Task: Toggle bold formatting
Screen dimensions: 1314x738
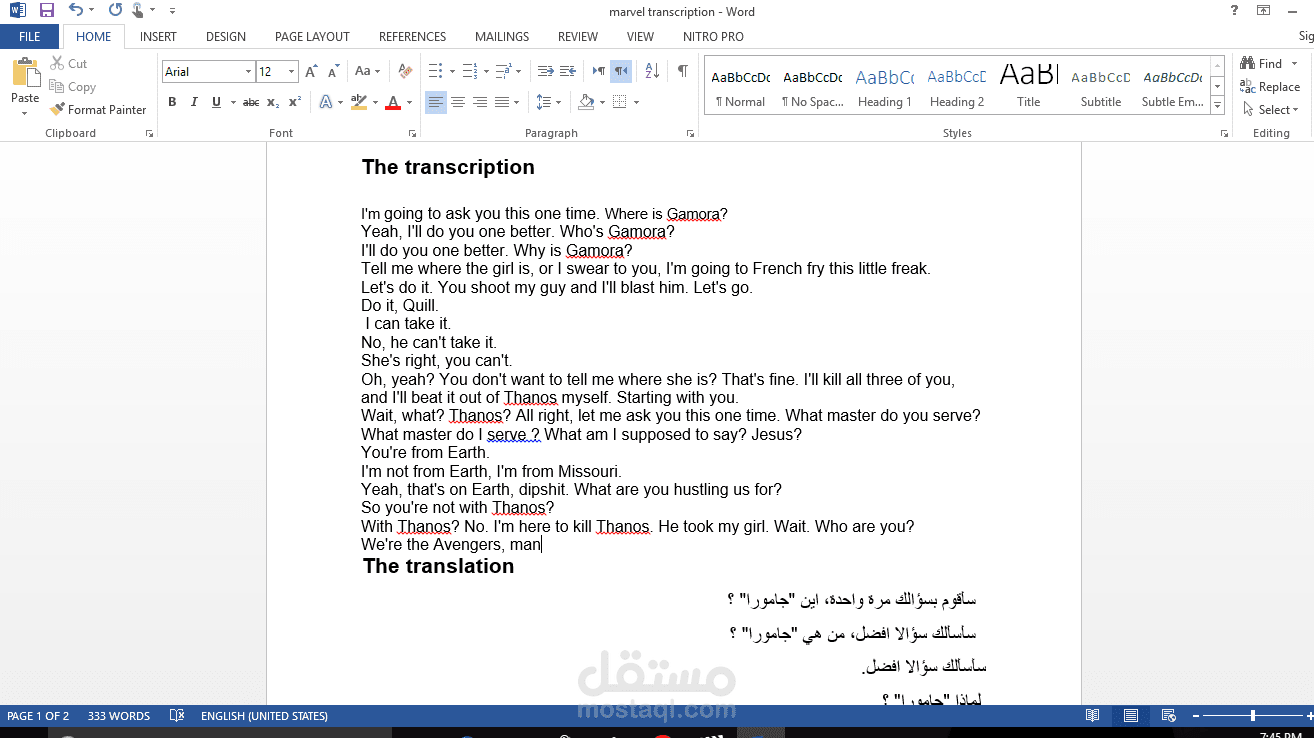Action: (x=172, y=102)
